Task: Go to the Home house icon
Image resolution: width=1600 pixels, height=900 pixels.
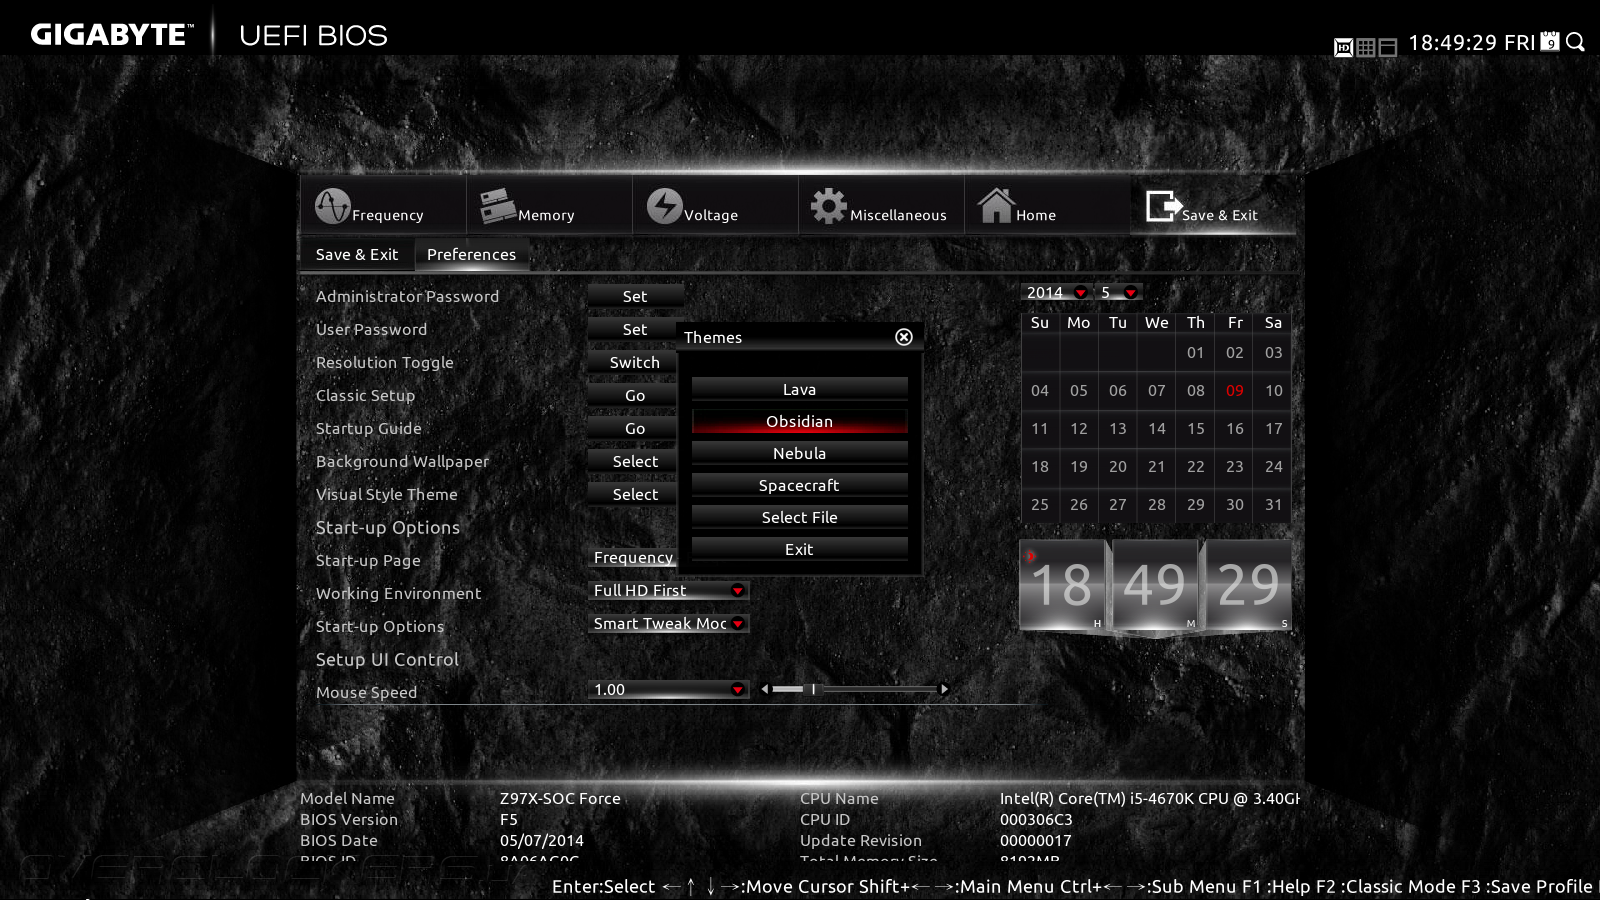Action: point(996,205)
